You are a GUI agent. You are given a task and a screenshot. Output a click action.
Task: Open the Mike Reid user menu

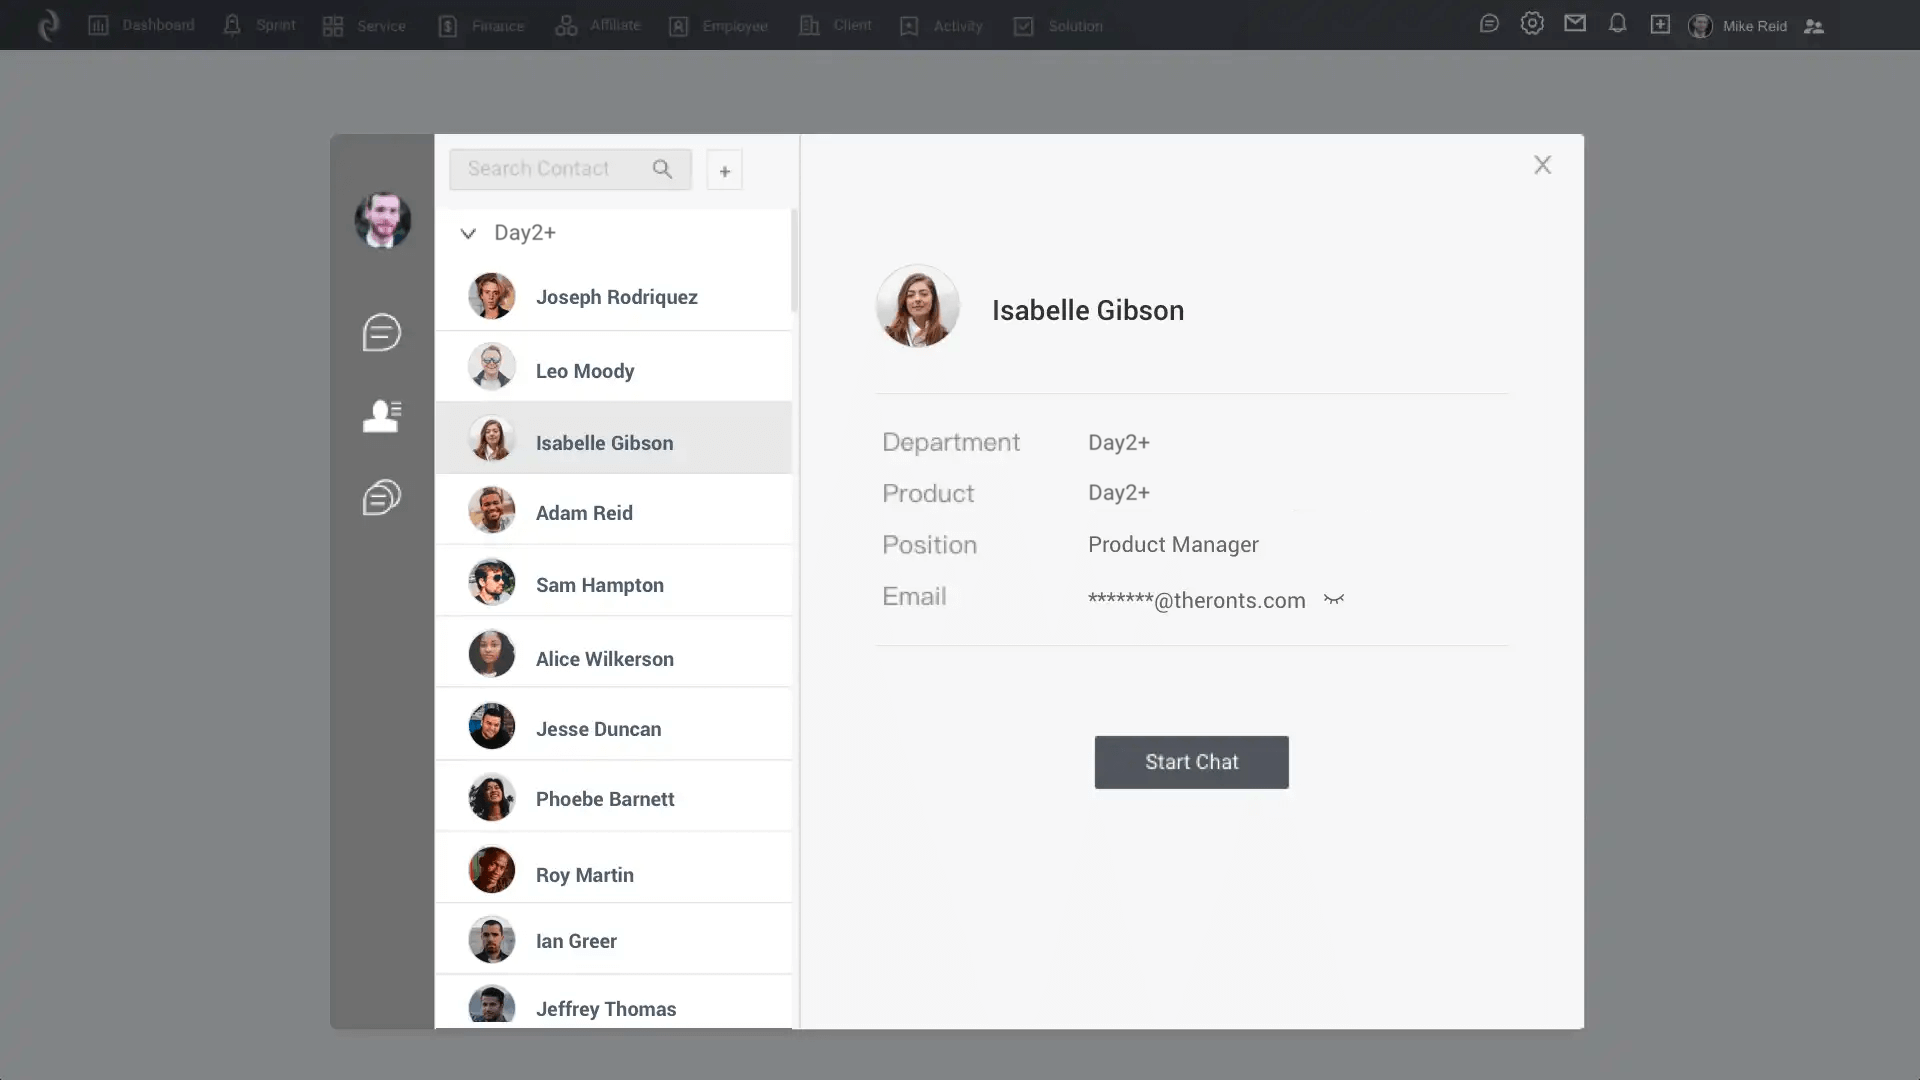point(1753,26)
